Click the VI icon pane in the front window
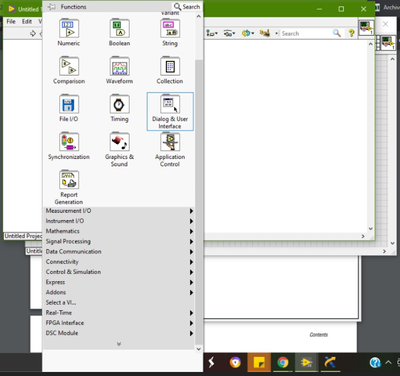400x376 pixels. (366, 27)
